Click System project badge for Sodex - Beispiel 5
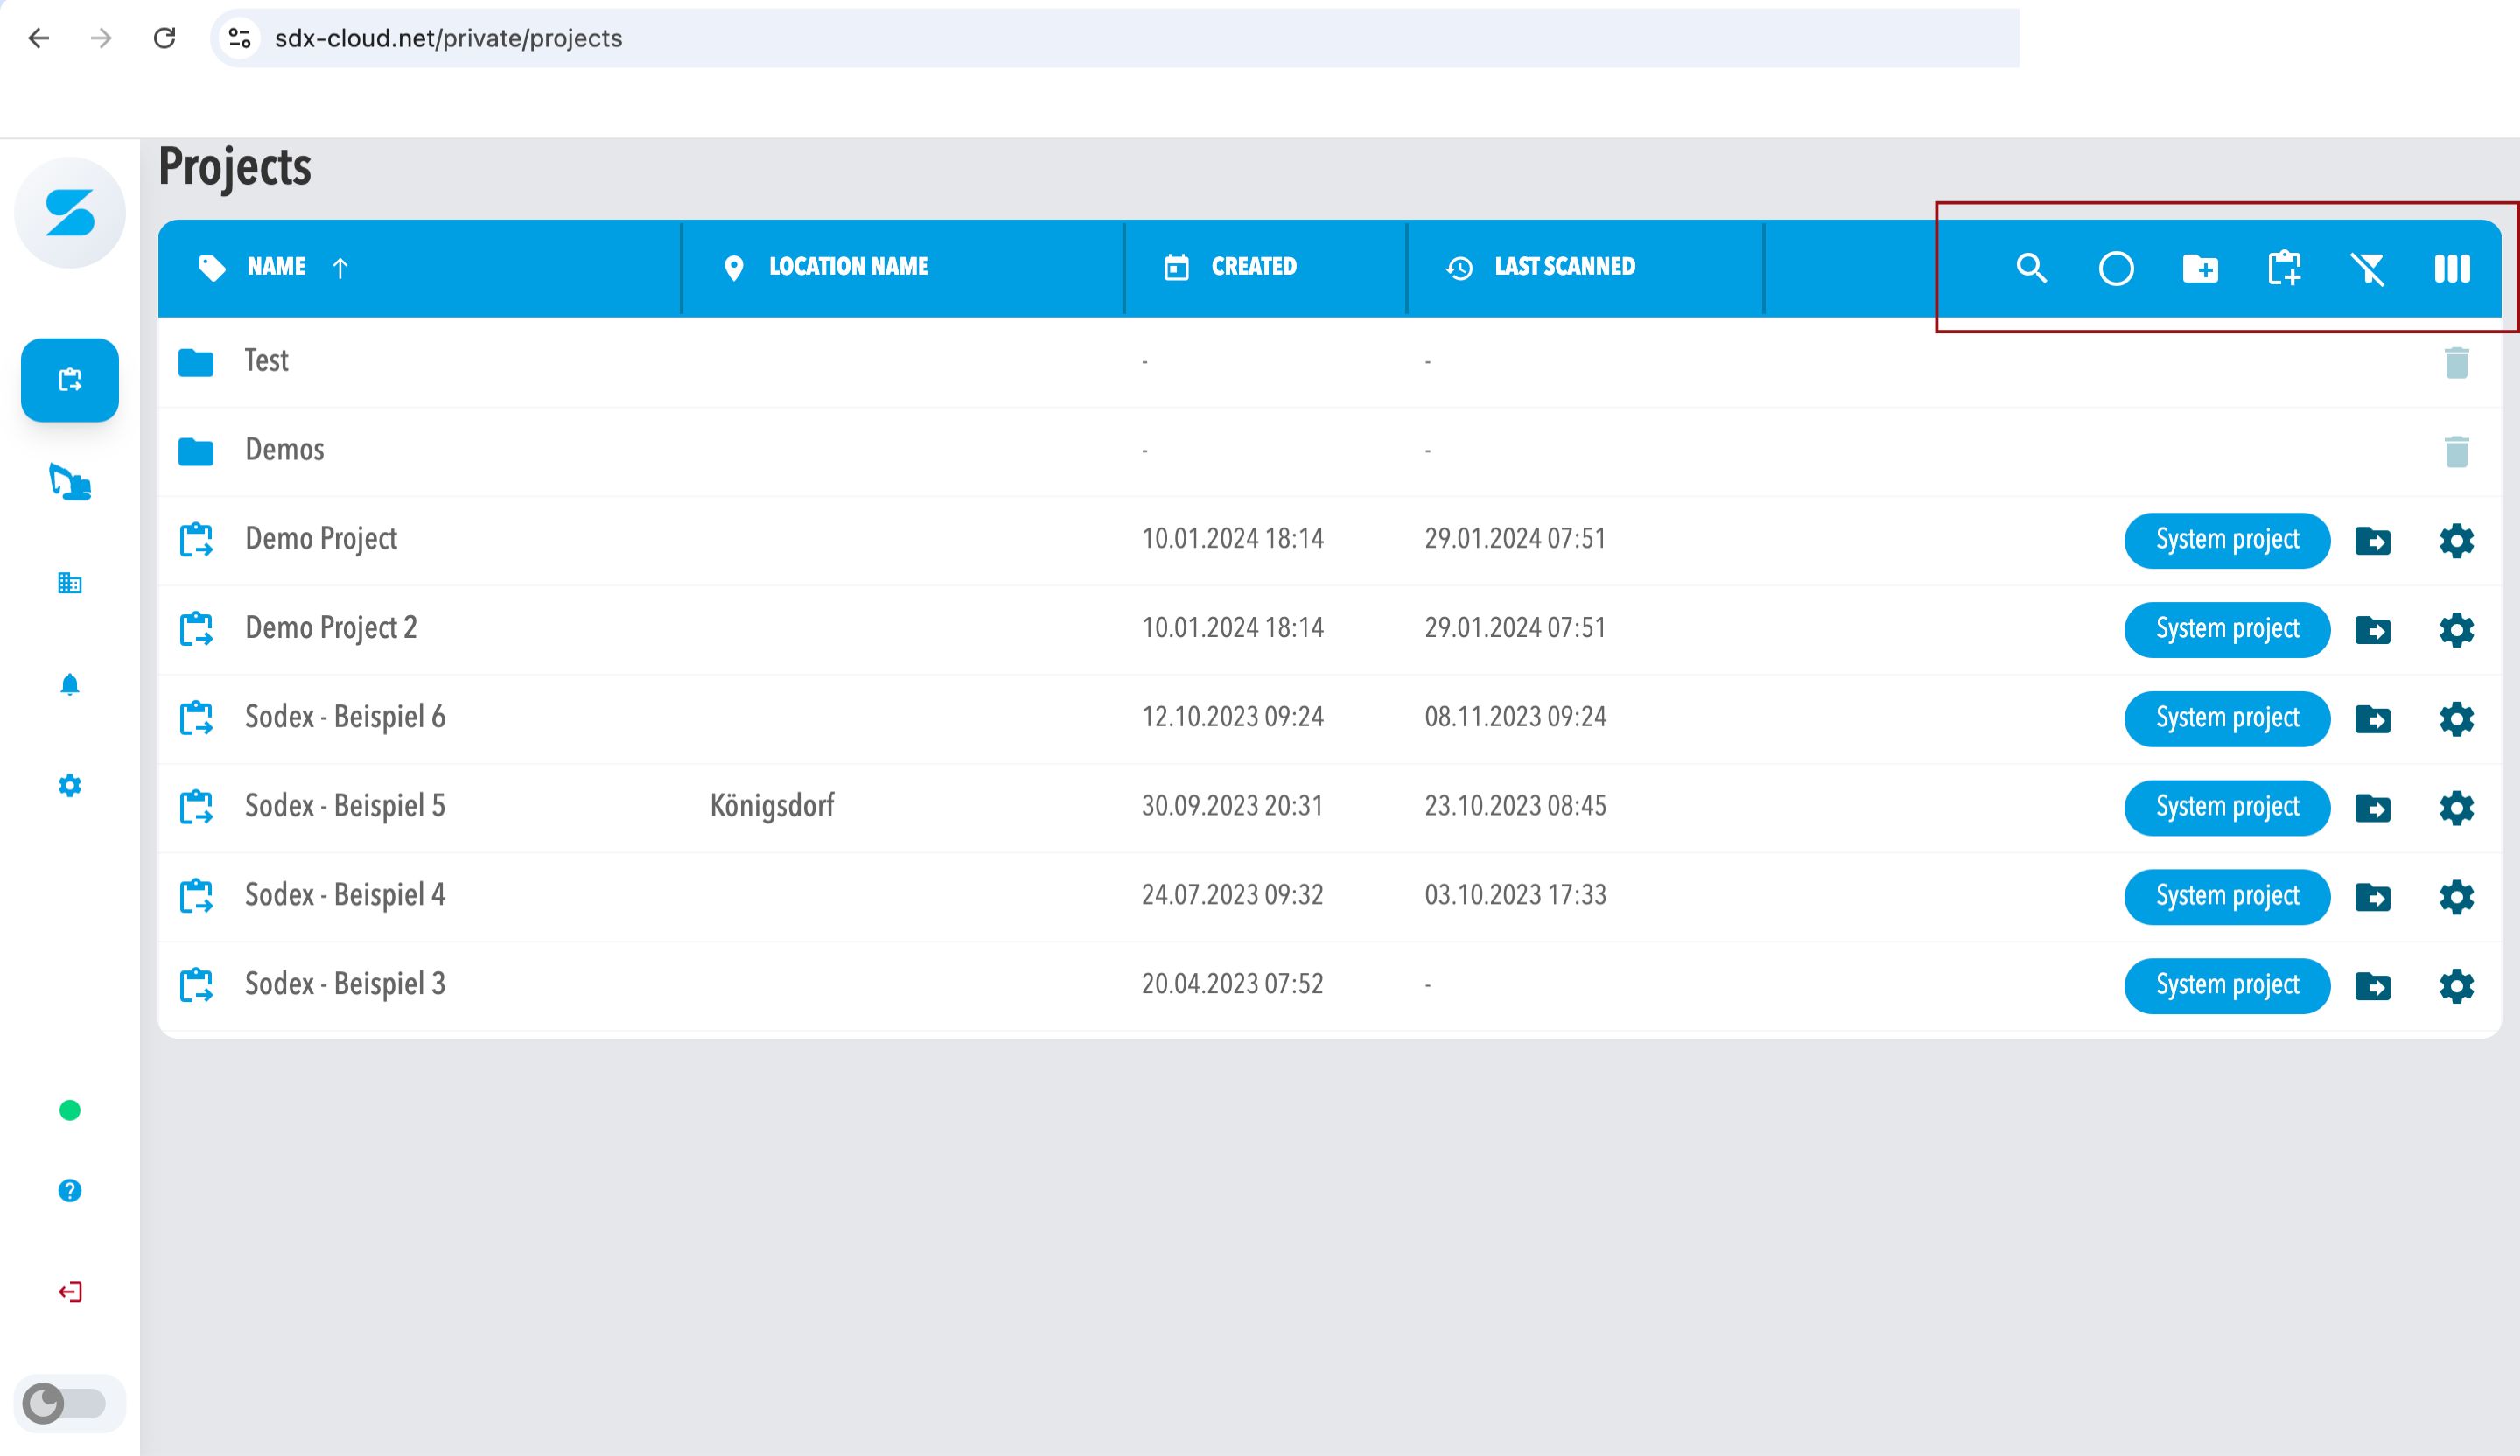The width and height of the screenshot is (2520, 1456). [x=2227, y=807]
